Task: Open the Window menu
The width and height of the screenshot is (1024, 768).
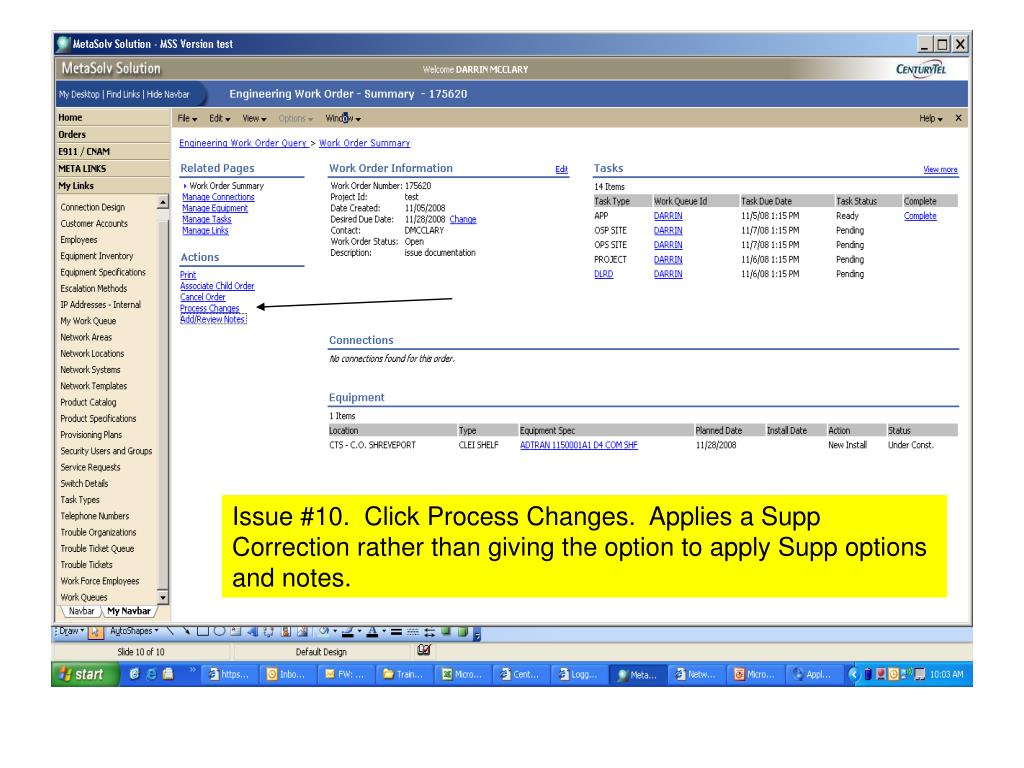Action: (x=343, y=118)
